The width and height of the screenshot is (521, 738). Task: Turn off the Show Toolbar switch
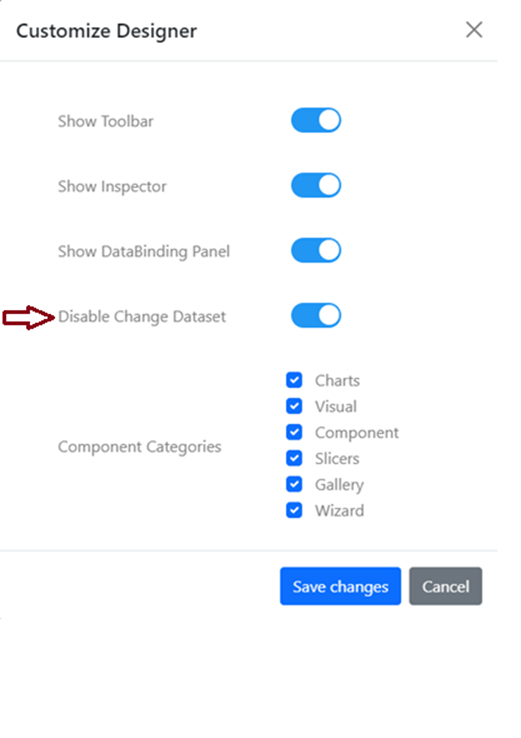(x=316, y=120)
